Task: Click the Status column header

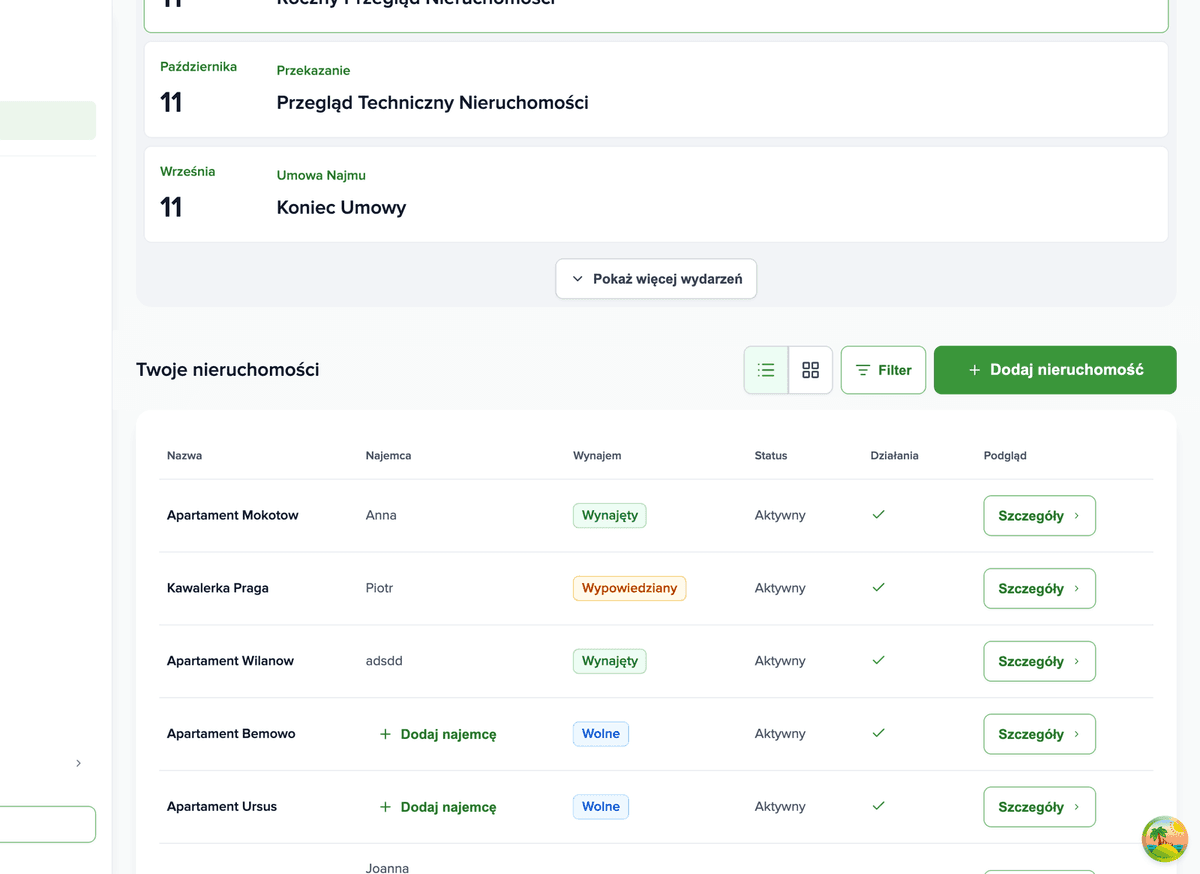Action: [x=771, y=456]
